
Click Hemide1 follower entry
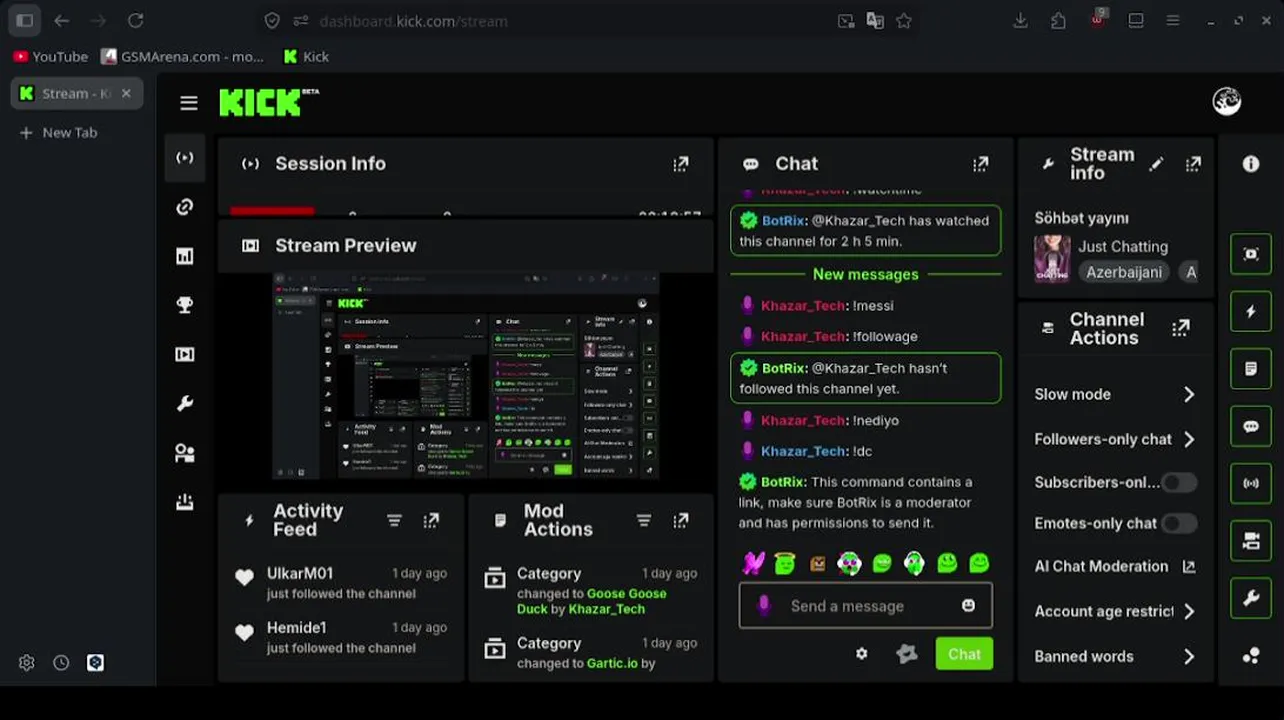(x=340, y=637)
